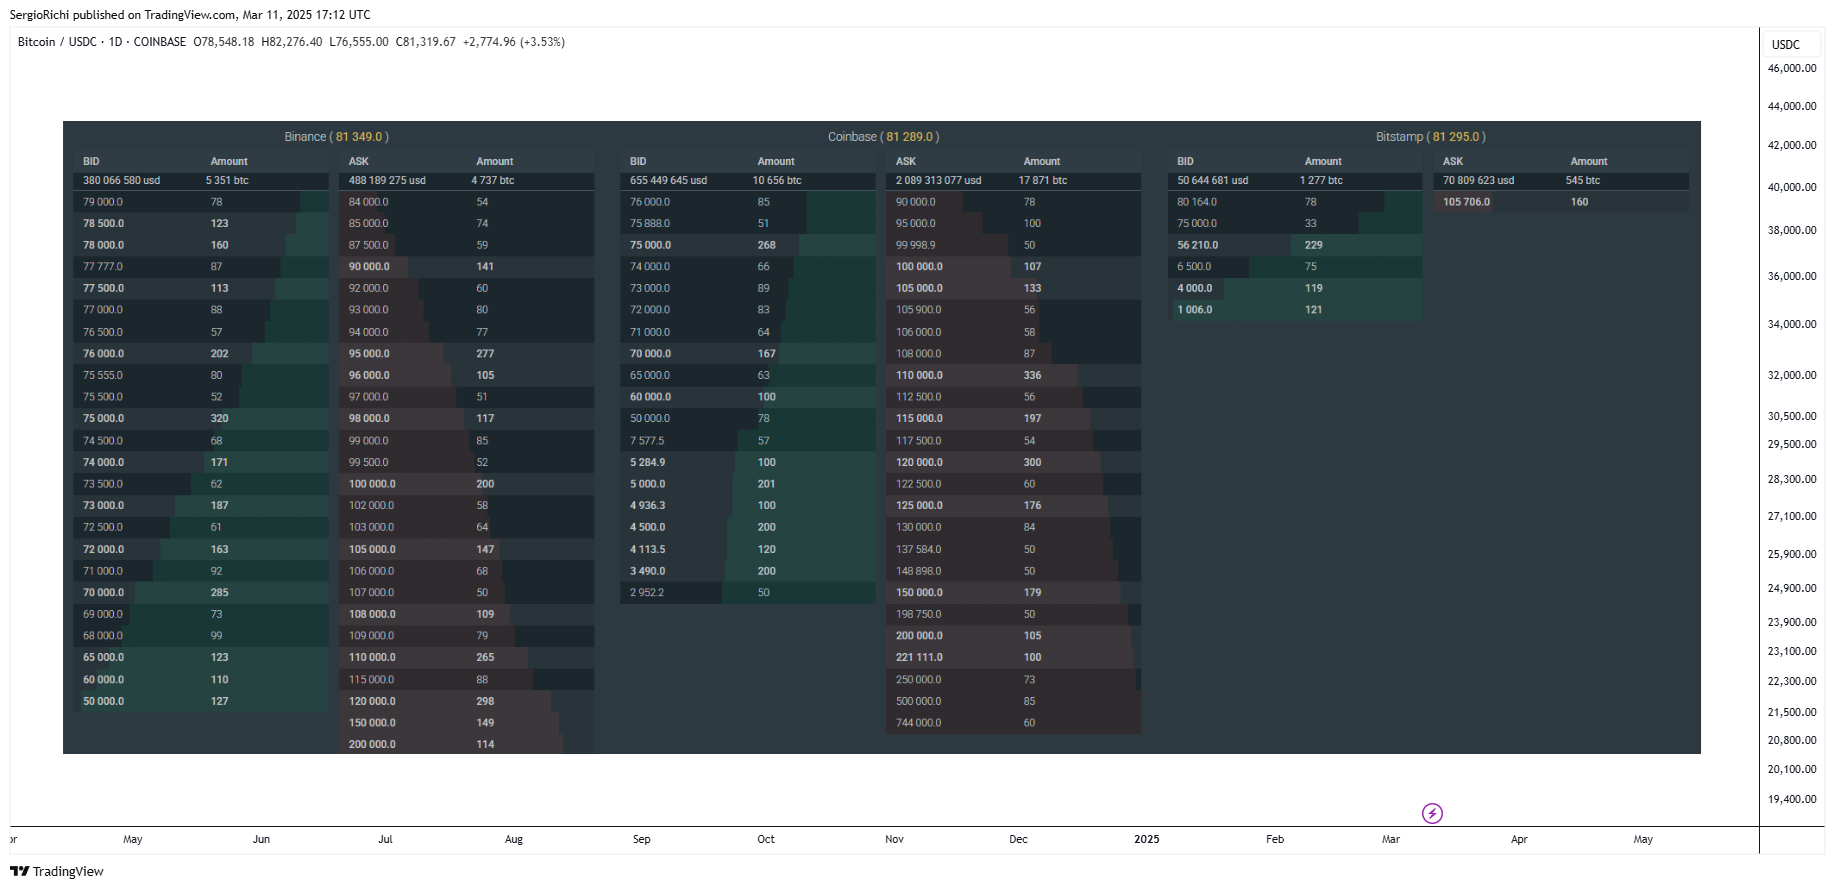Image resolution: width=1835 pixels, height=889 pixels.
Task: Click the close price C81,319.67
Action: pyautogui.click(x=426, y=42)
